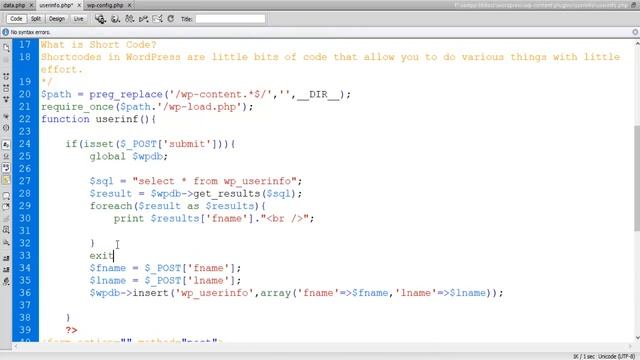Open the validation toolbar dropdown
Image resolution: width=640 pixels, height=360 pixels.
tap(143, 19)
